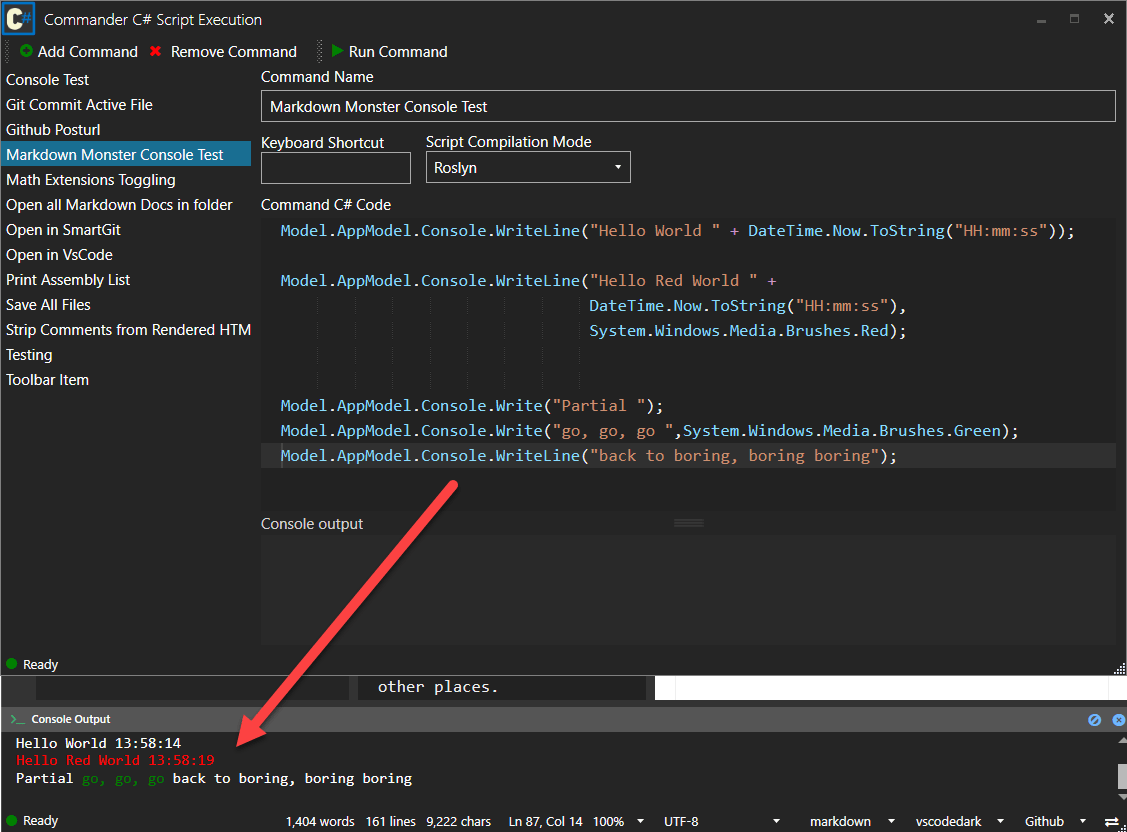Click the "1,404 words" status bar entry
1127x832 pixels.
(320, 821)
